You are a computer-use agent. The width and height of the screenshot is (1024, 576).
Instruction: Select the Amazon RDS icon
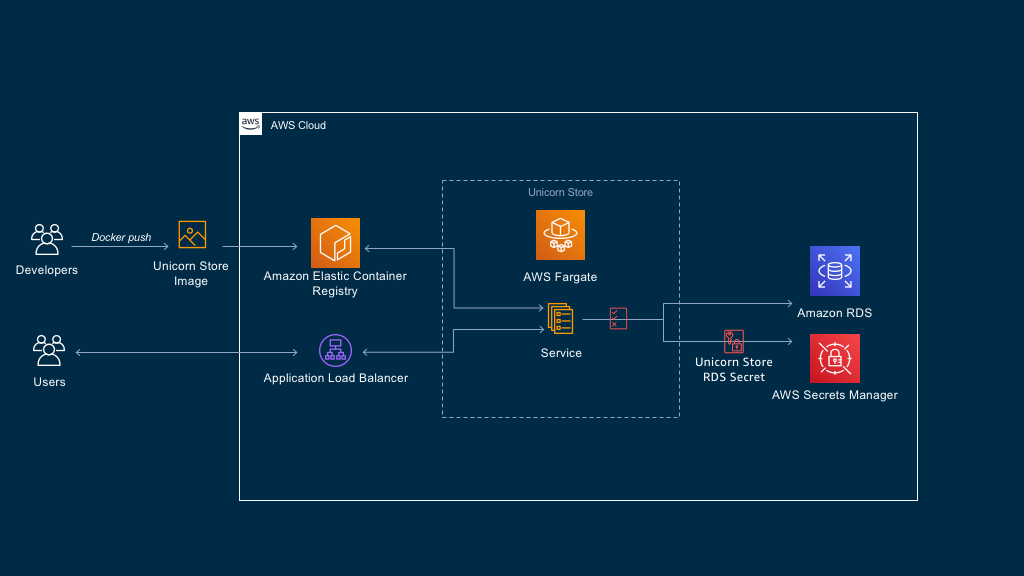[x=835, y=271]
